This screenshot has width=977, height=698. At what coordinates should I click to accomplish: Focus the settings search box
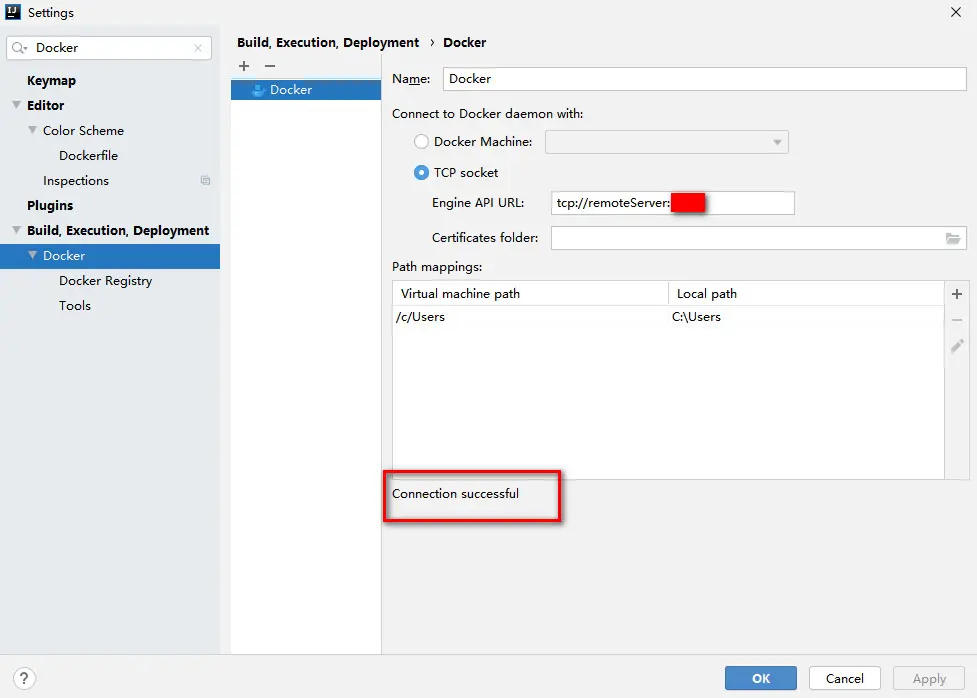(x=109, y=48)
